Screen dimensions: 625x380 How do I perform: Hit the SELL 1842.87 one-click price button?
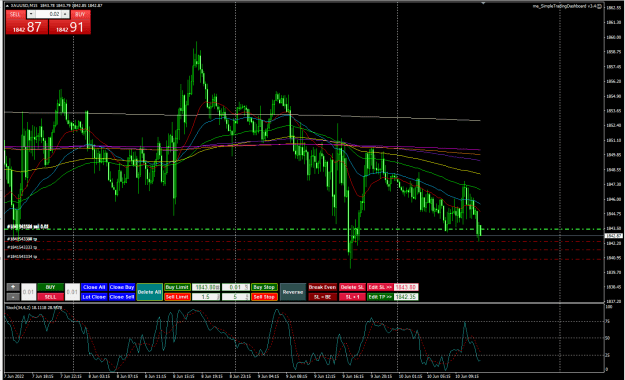[x=27, y=27]
